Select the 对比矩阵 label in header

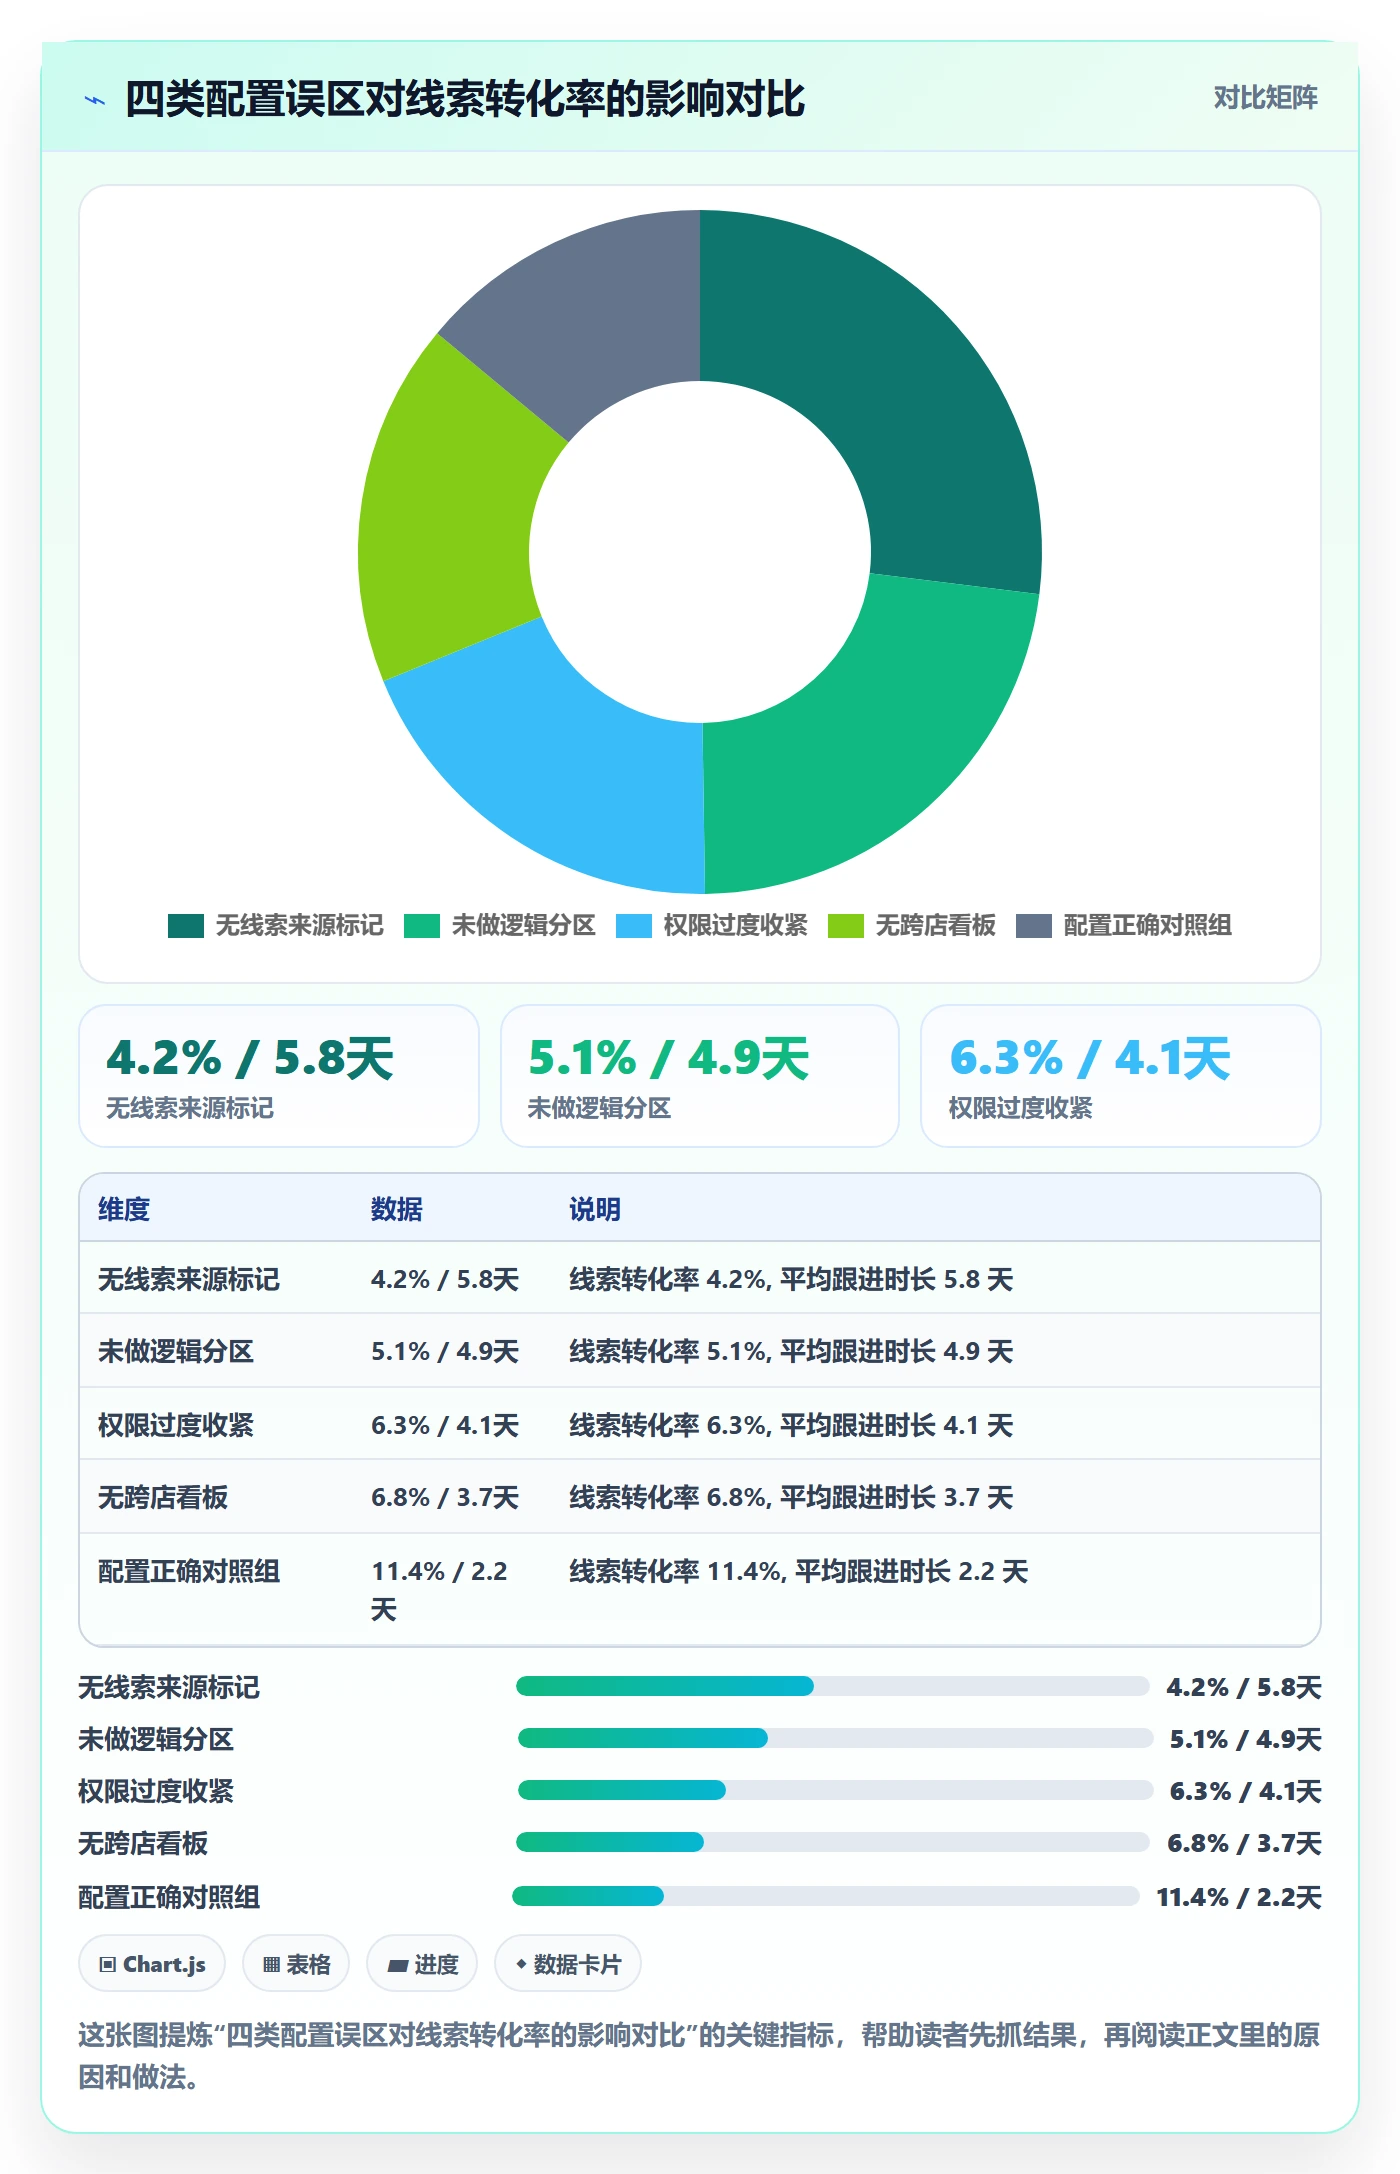click(1265, 98)
